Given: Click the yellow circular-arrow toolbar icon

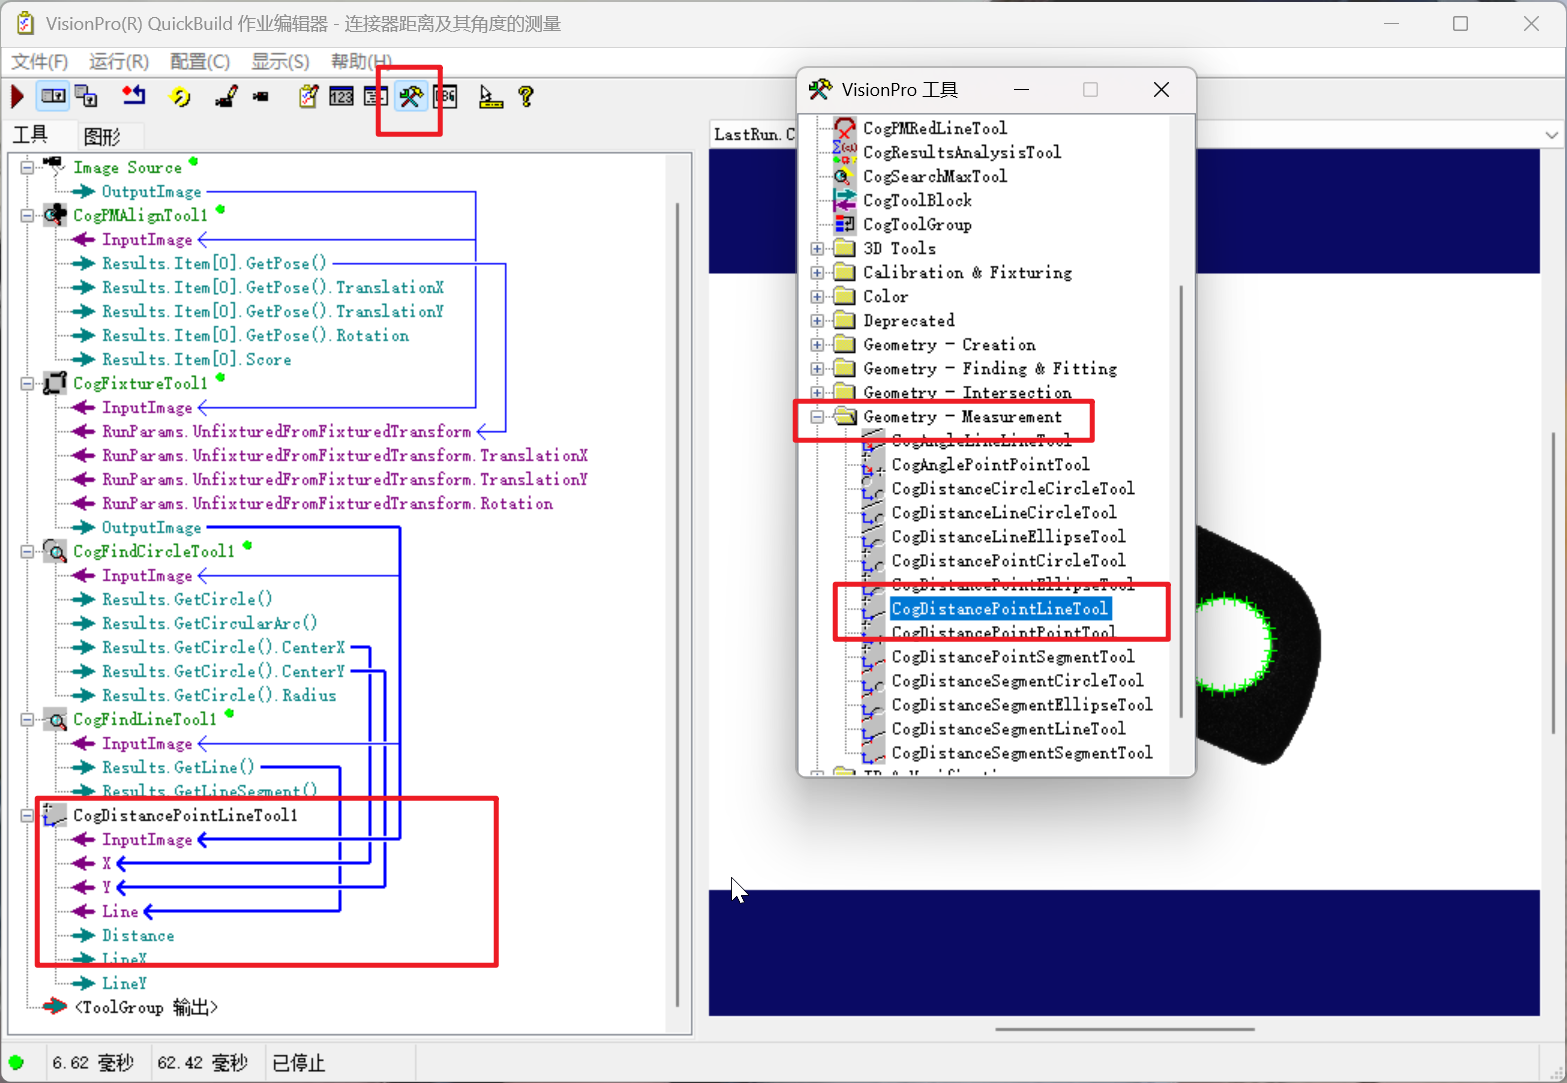Looking at the screenshot, I should [x=180, y=96].
